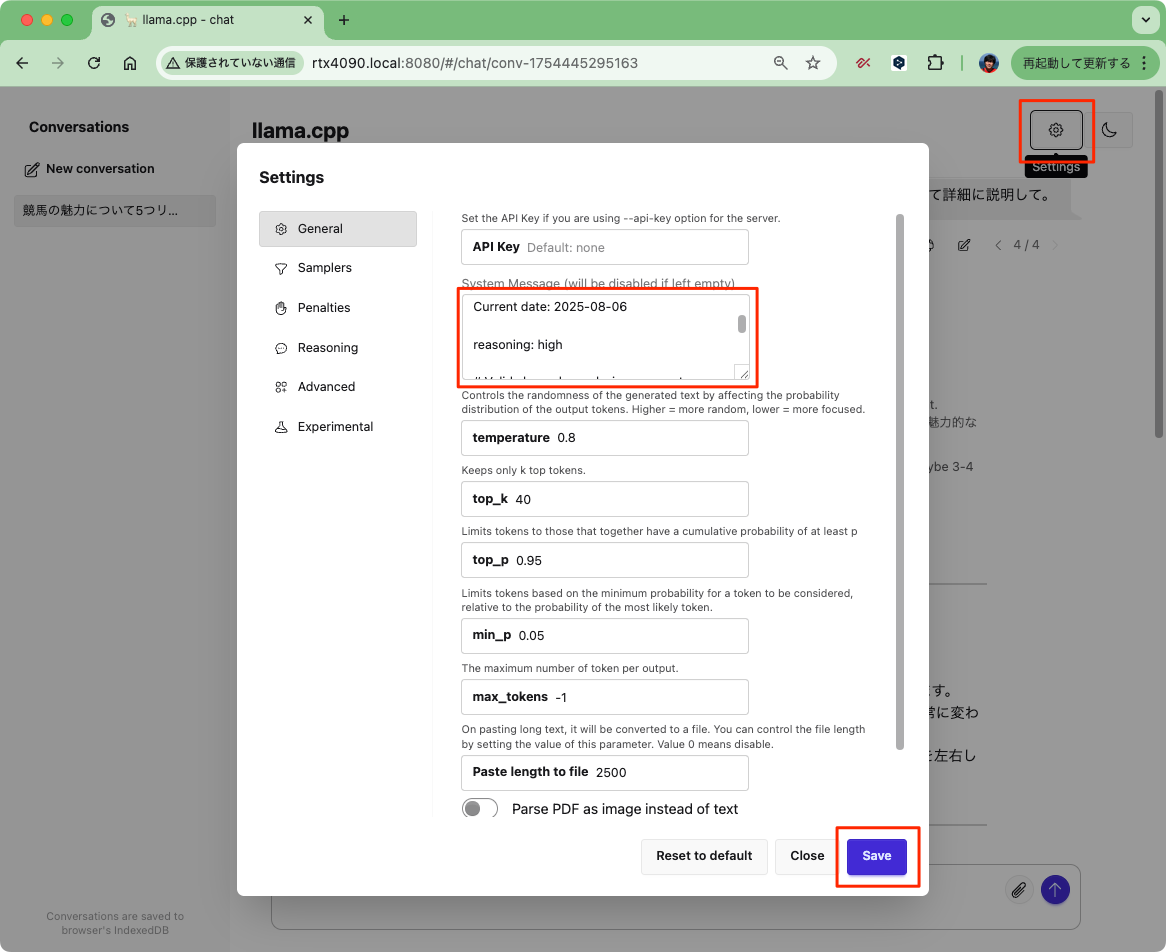Open the Settings gear icon

click(x=1055, y=130)
